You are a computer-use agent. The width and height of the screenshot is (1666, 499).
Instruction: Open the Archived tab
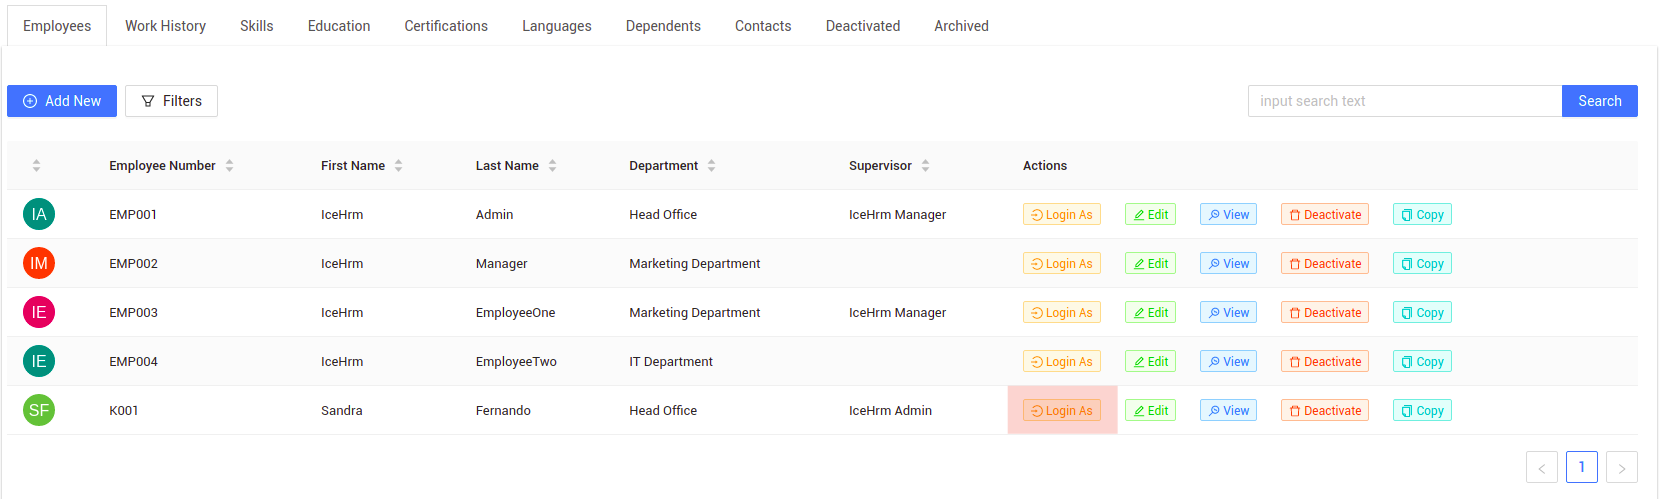pos(961,26)
